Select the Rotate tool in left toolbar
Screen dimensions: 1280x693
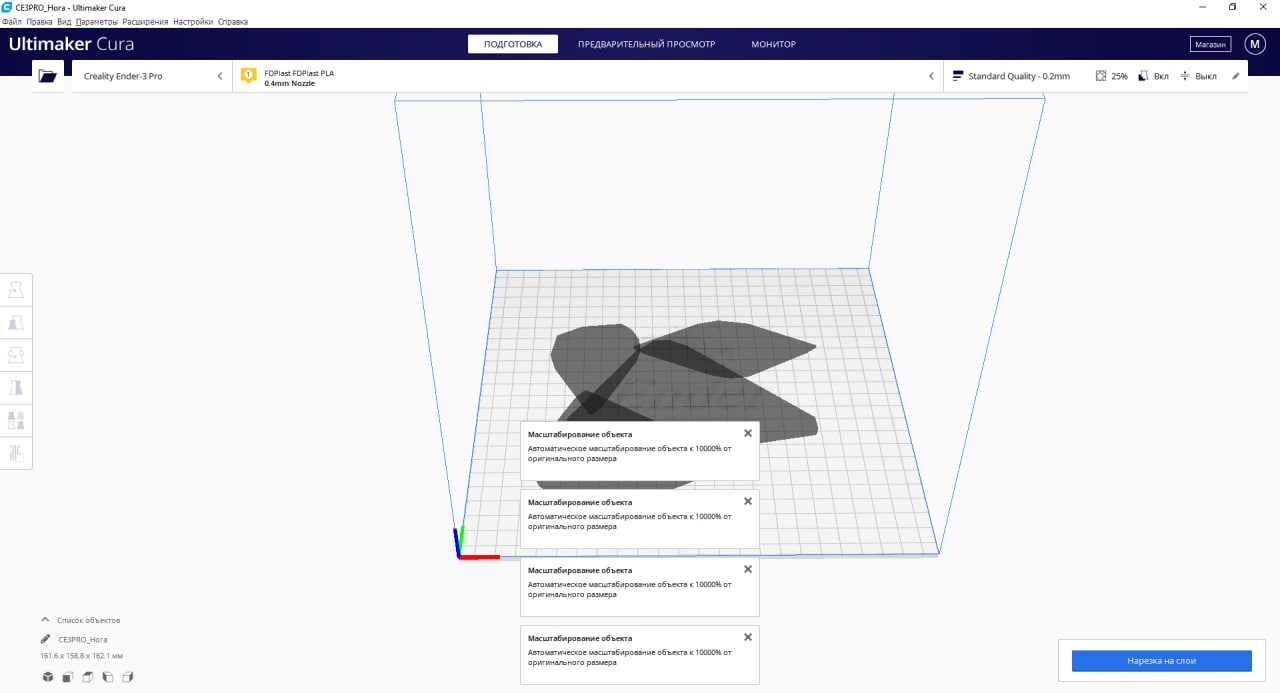16,355
